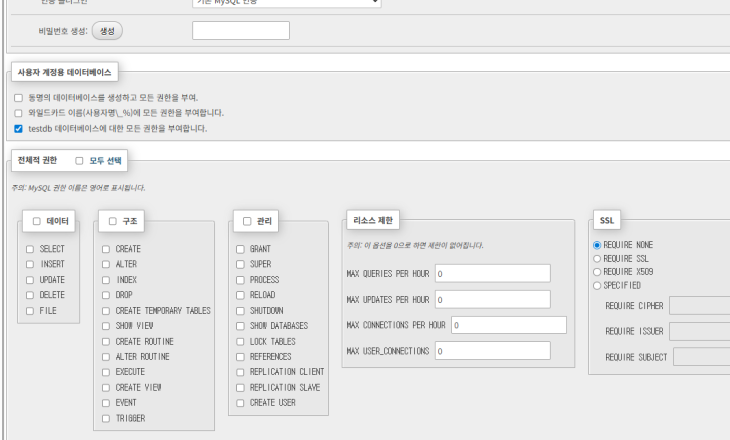Image resolution: width=730 pixels, height=440 pixels.
Task: Select the REQUIRE SSL radio button
Action: click(598, 258)
